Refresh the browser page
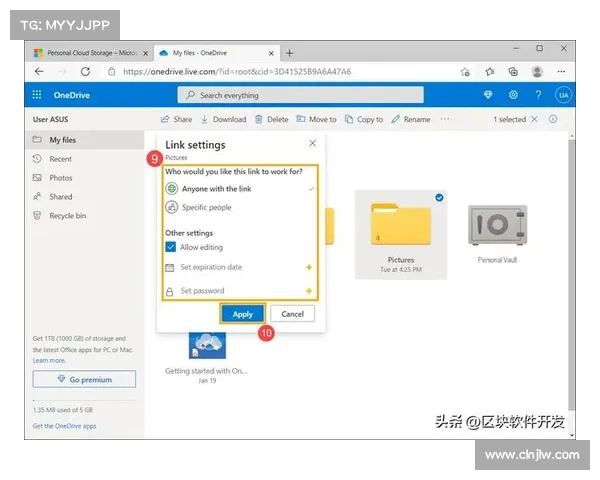Image resolution: width=600 pixels, height=480 pixels. [x=85, y=72]
